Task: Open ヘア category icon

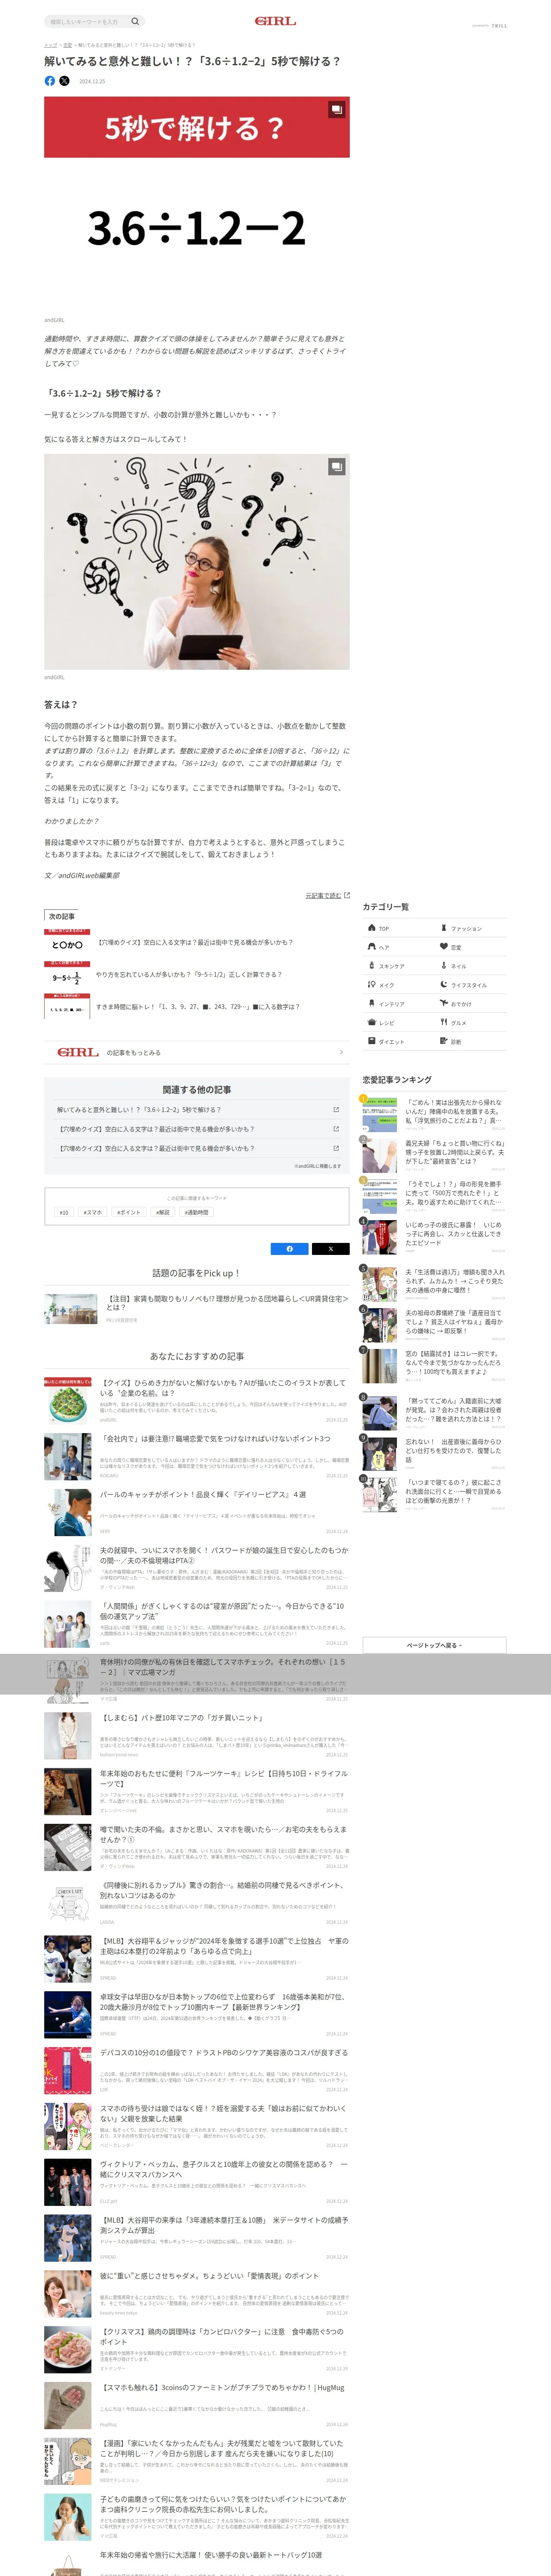Action: 372,947
